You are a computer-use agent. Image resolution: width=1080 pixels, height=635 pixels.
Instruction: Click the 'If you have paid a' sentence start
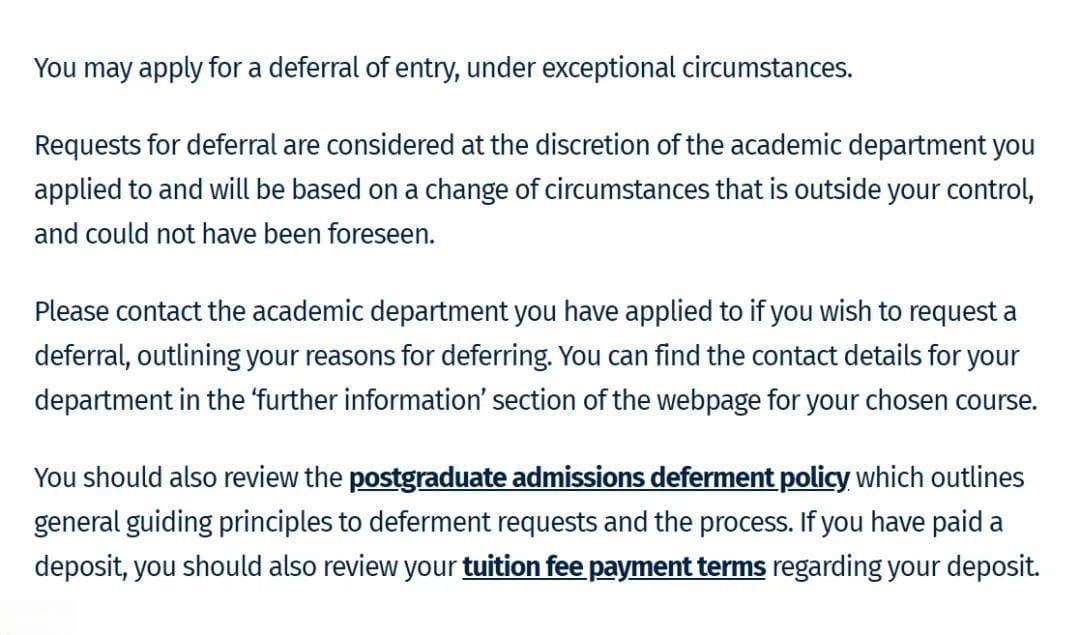click(901, 523)
